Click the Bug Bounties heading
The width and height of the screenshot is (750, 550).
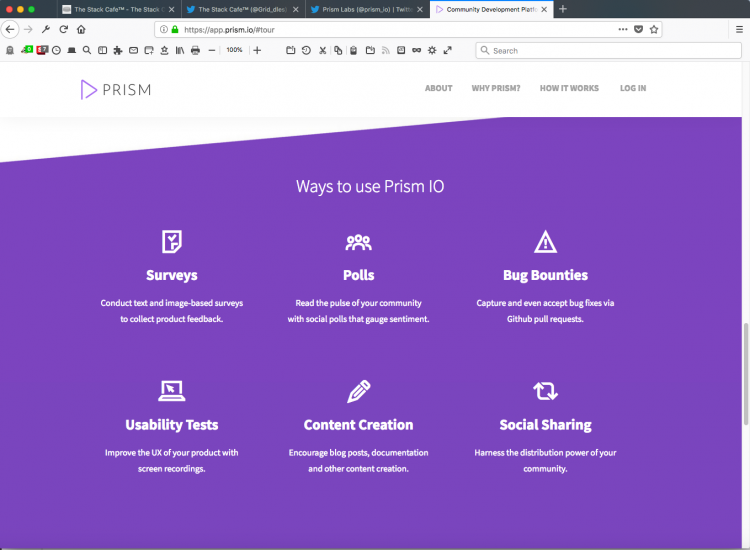point(545,275)
